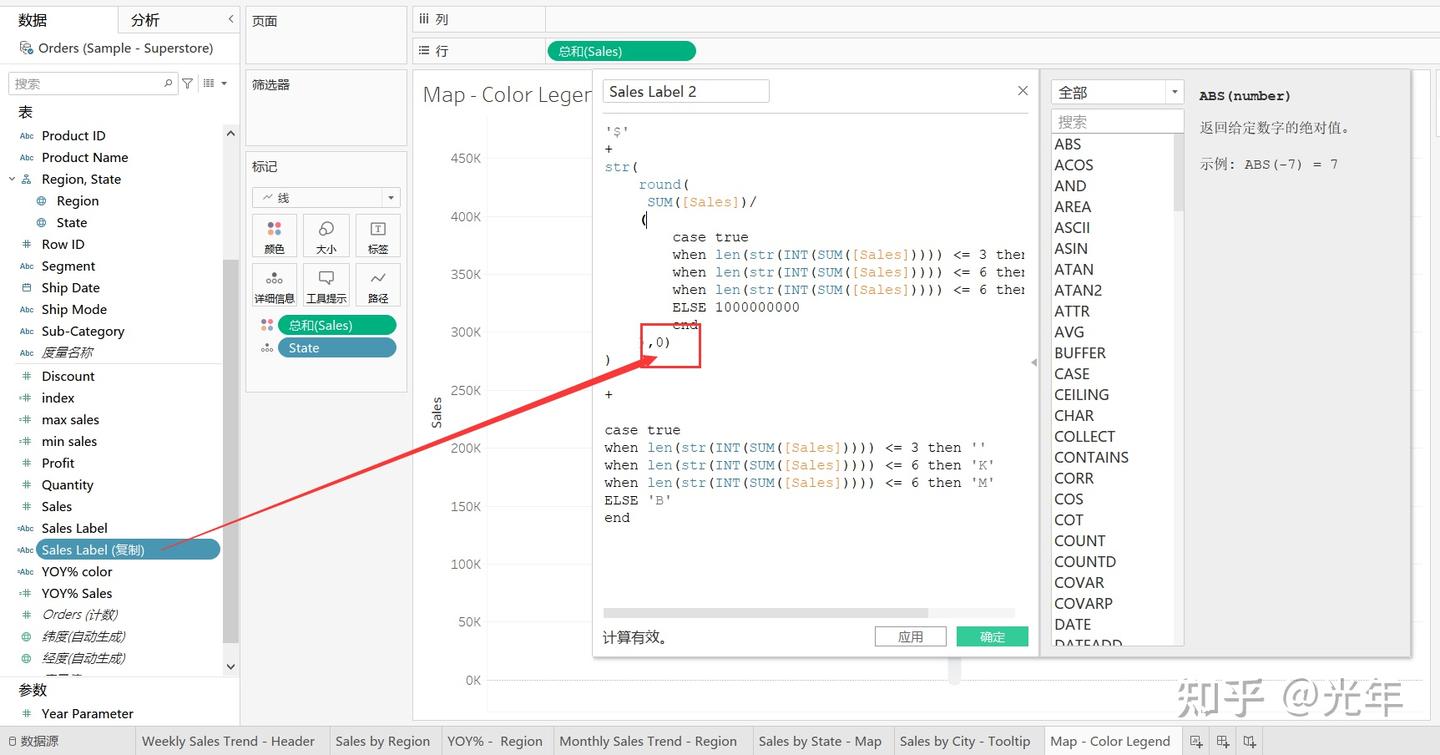Click the globe icon next to Region
Screen dimensions: 1440x755
pyautogui.click(x=41, y=201)
